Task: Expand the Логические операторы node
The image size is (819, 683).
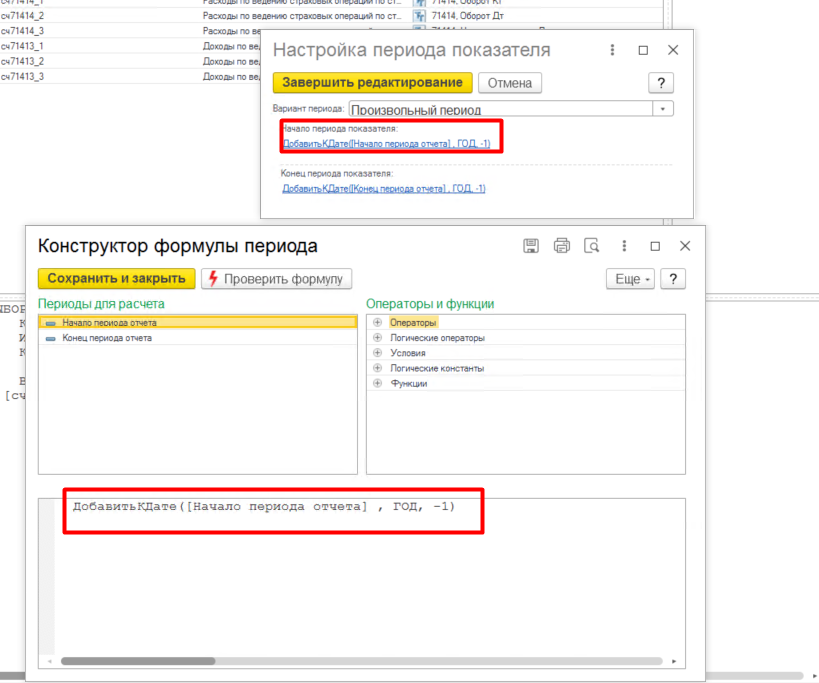Action: [377, 338]
